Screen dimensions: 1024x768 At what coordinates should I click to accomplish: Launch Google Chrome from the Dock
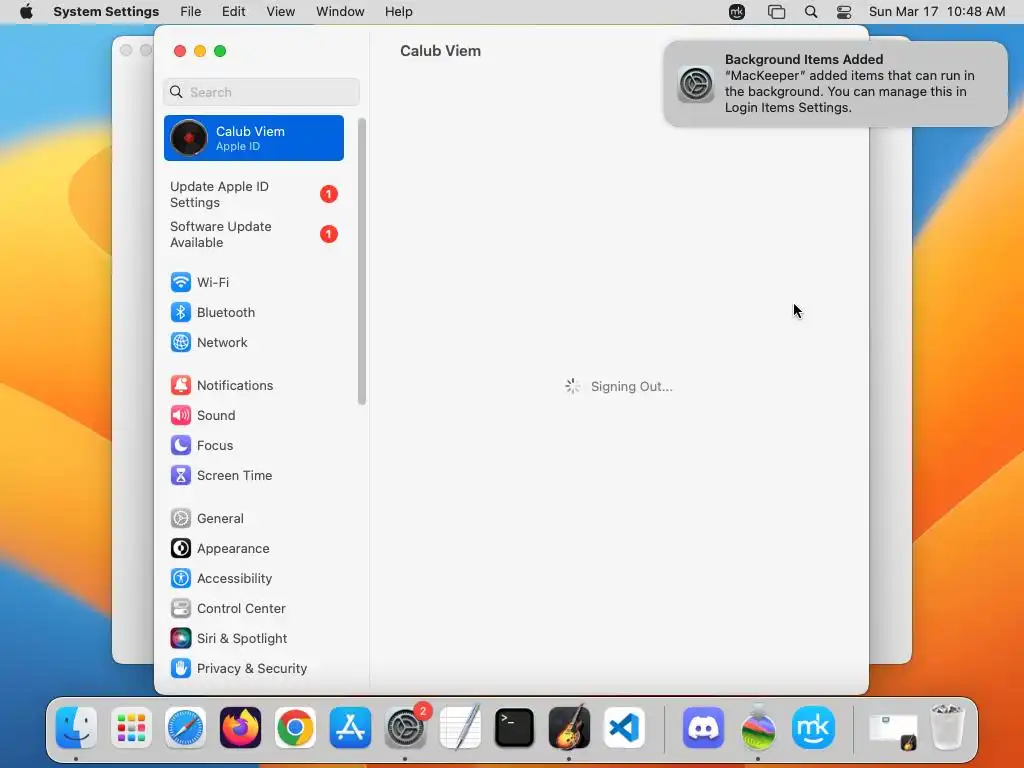click(x=295, y=727)
